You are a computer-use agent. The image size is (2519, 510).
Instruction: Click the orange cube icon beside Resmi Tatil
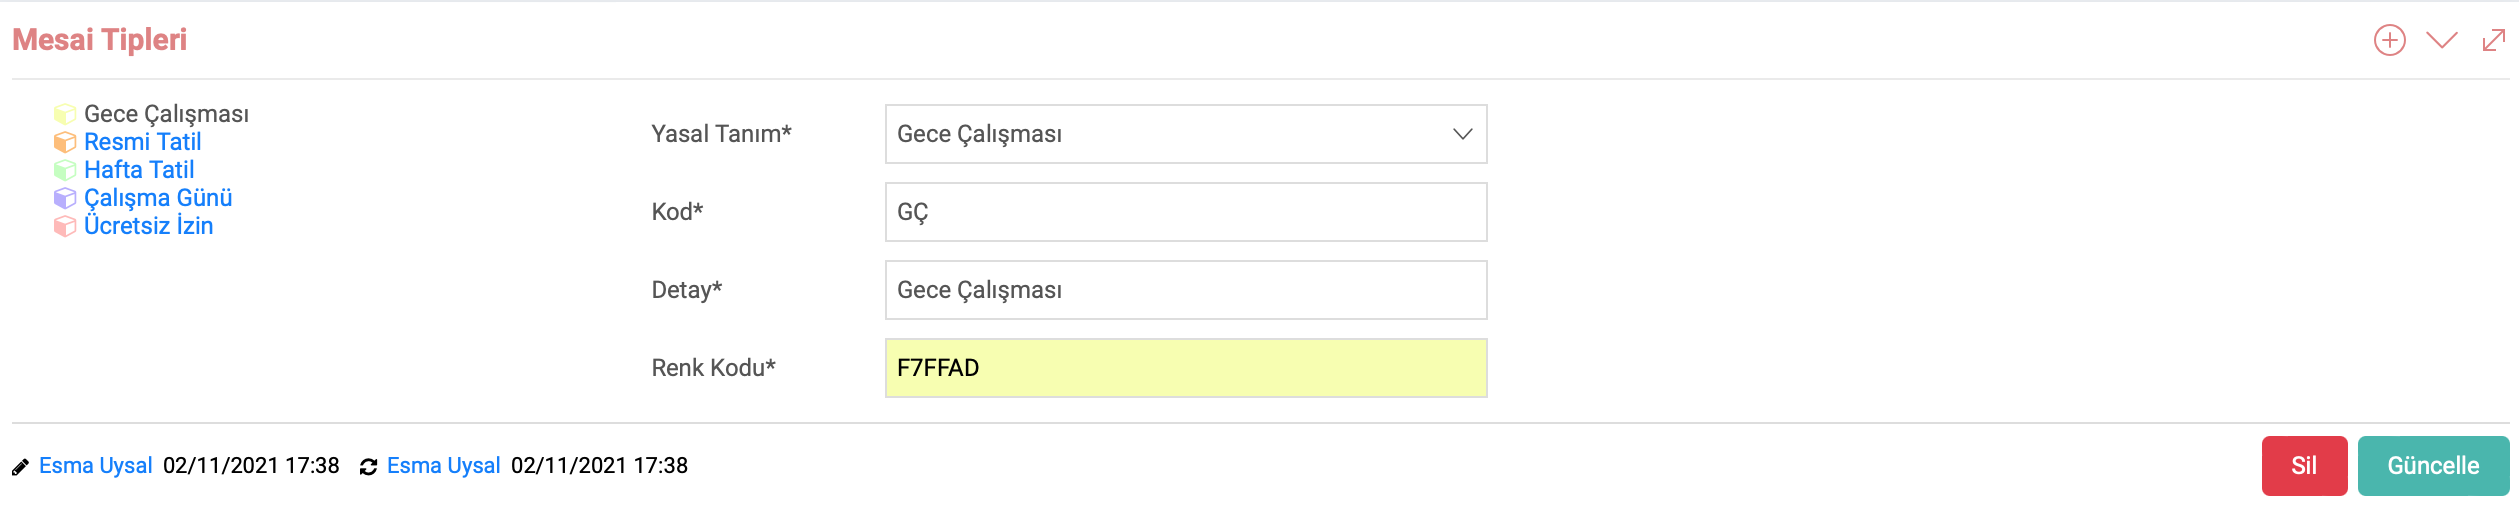(x=65, y=142)
